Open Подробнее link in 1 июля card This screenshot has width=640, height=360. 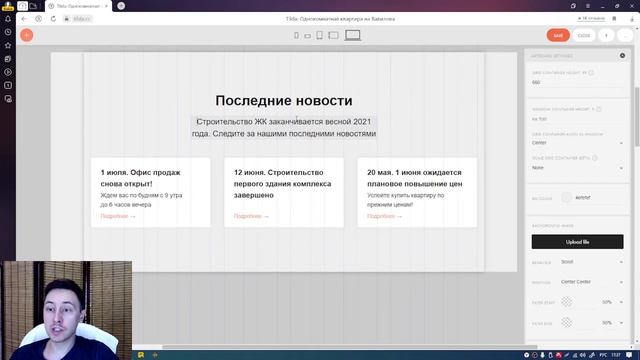[x=118, y=216]
